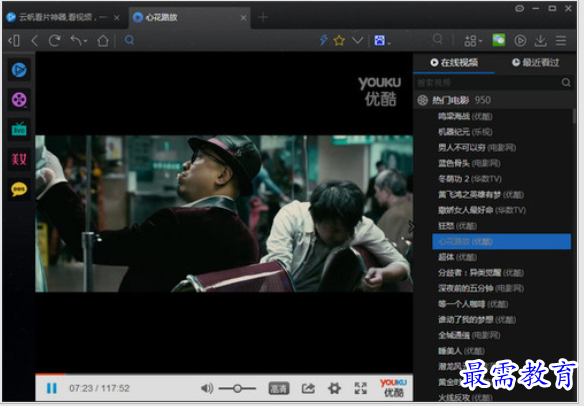This screenshot has width=584, height=406.
Task: Expand the address bar history chevron
Action: coord(358,40)
